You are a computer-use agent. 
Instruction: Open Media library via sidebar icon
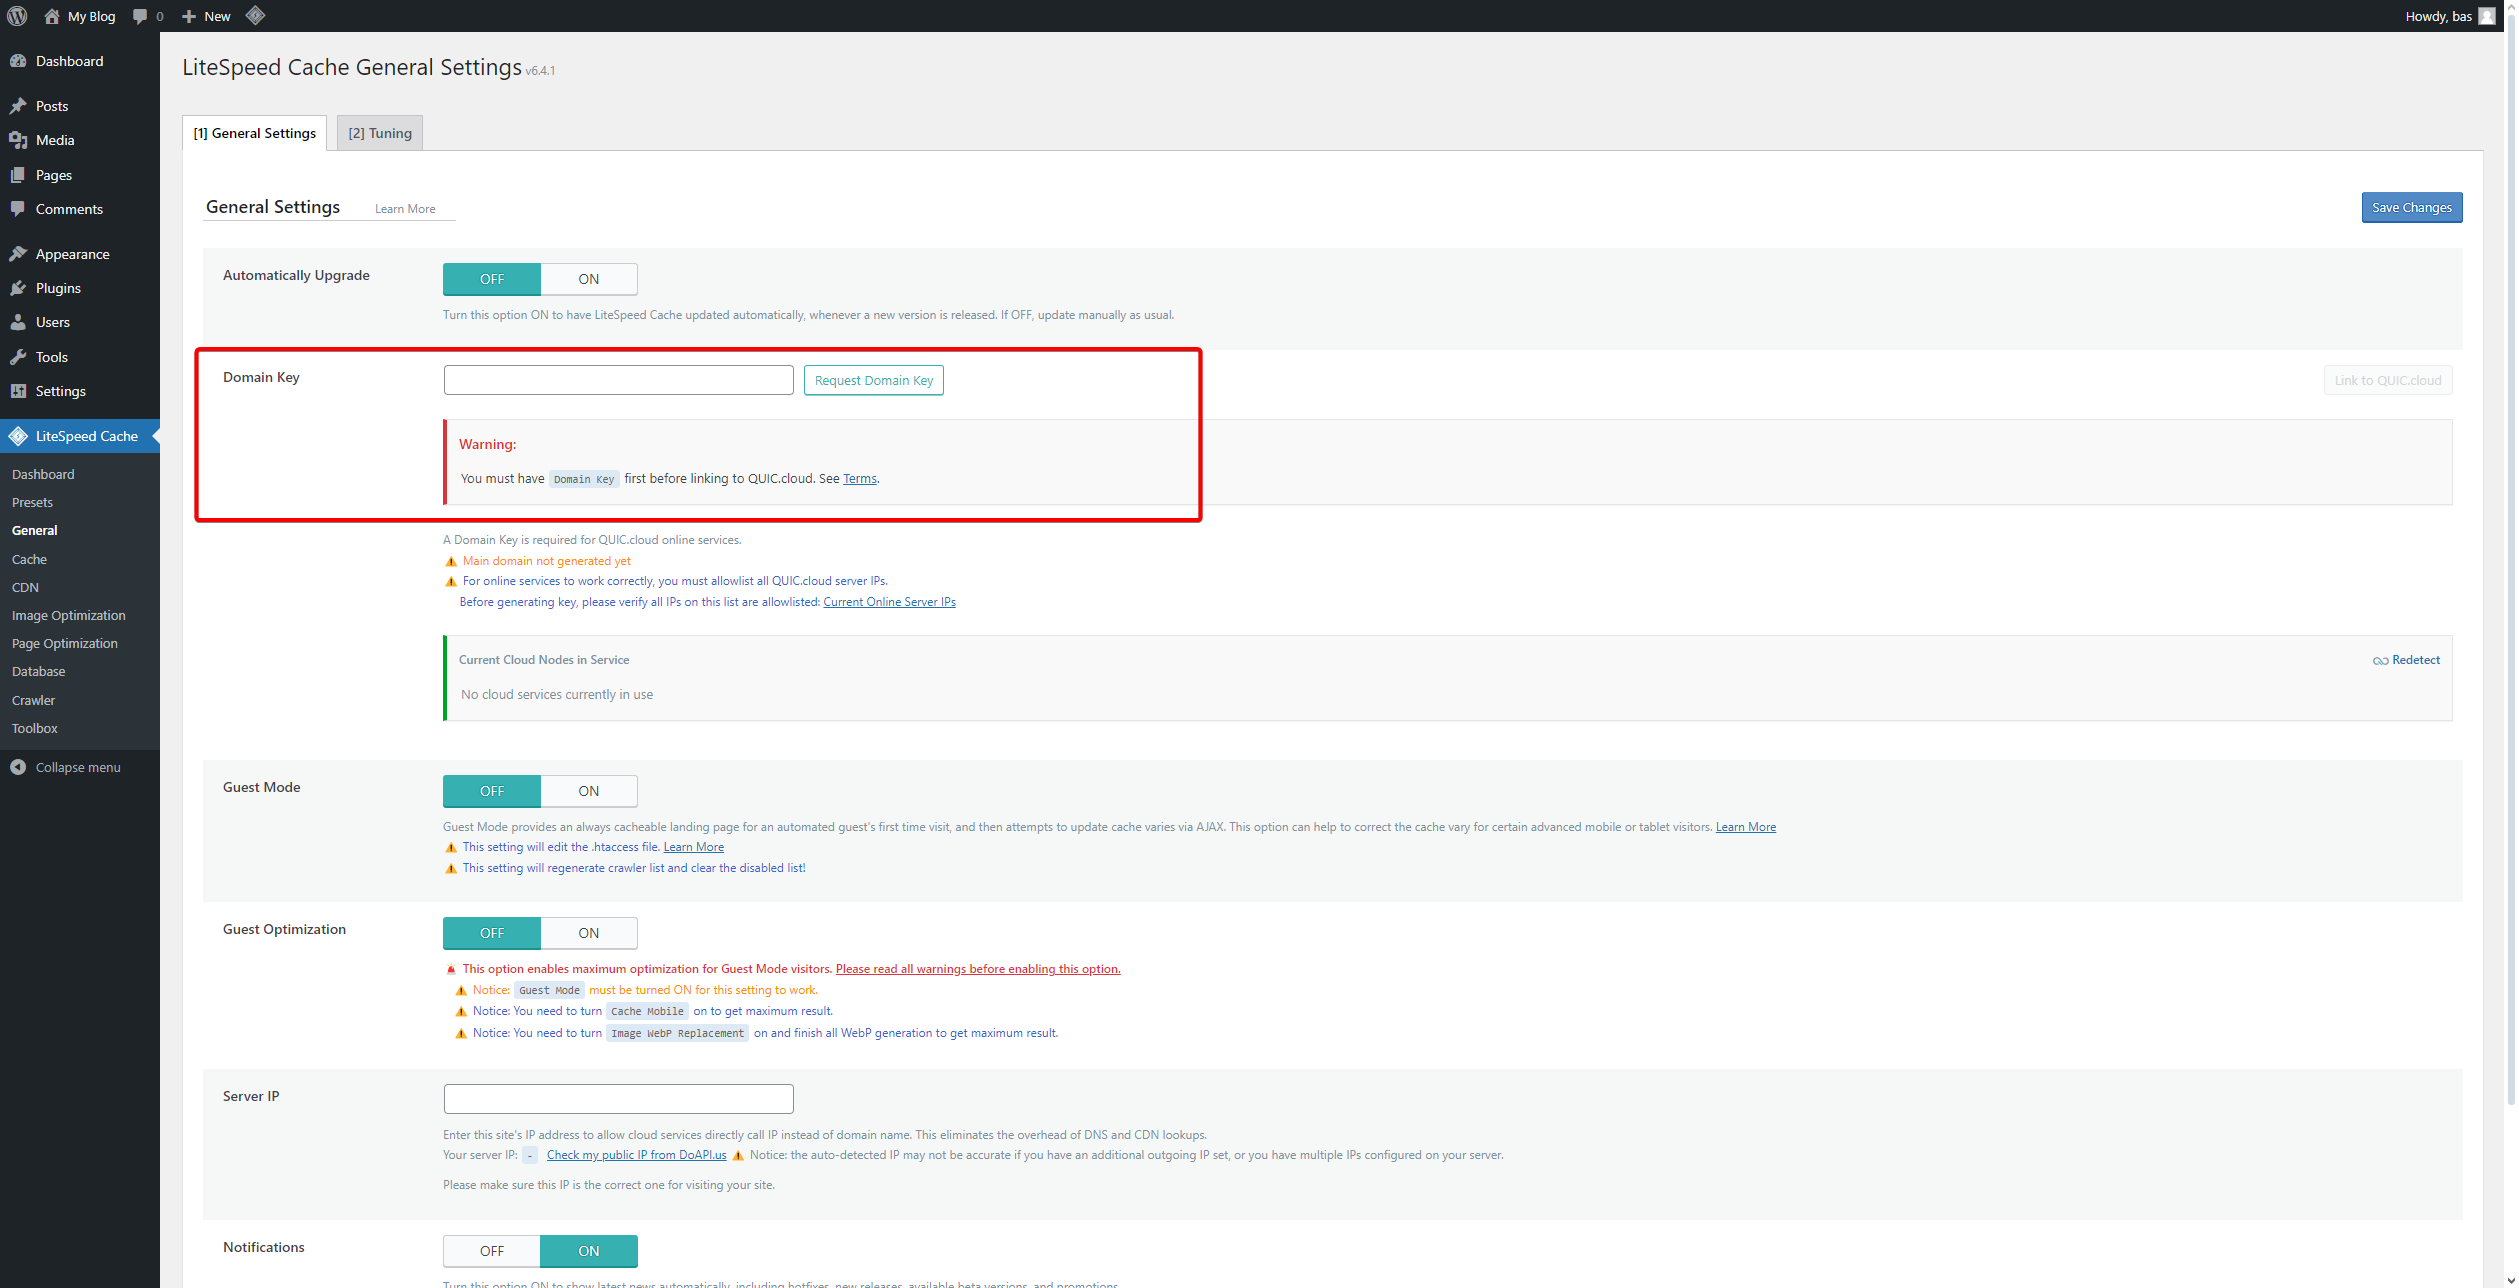click(18, 140)
